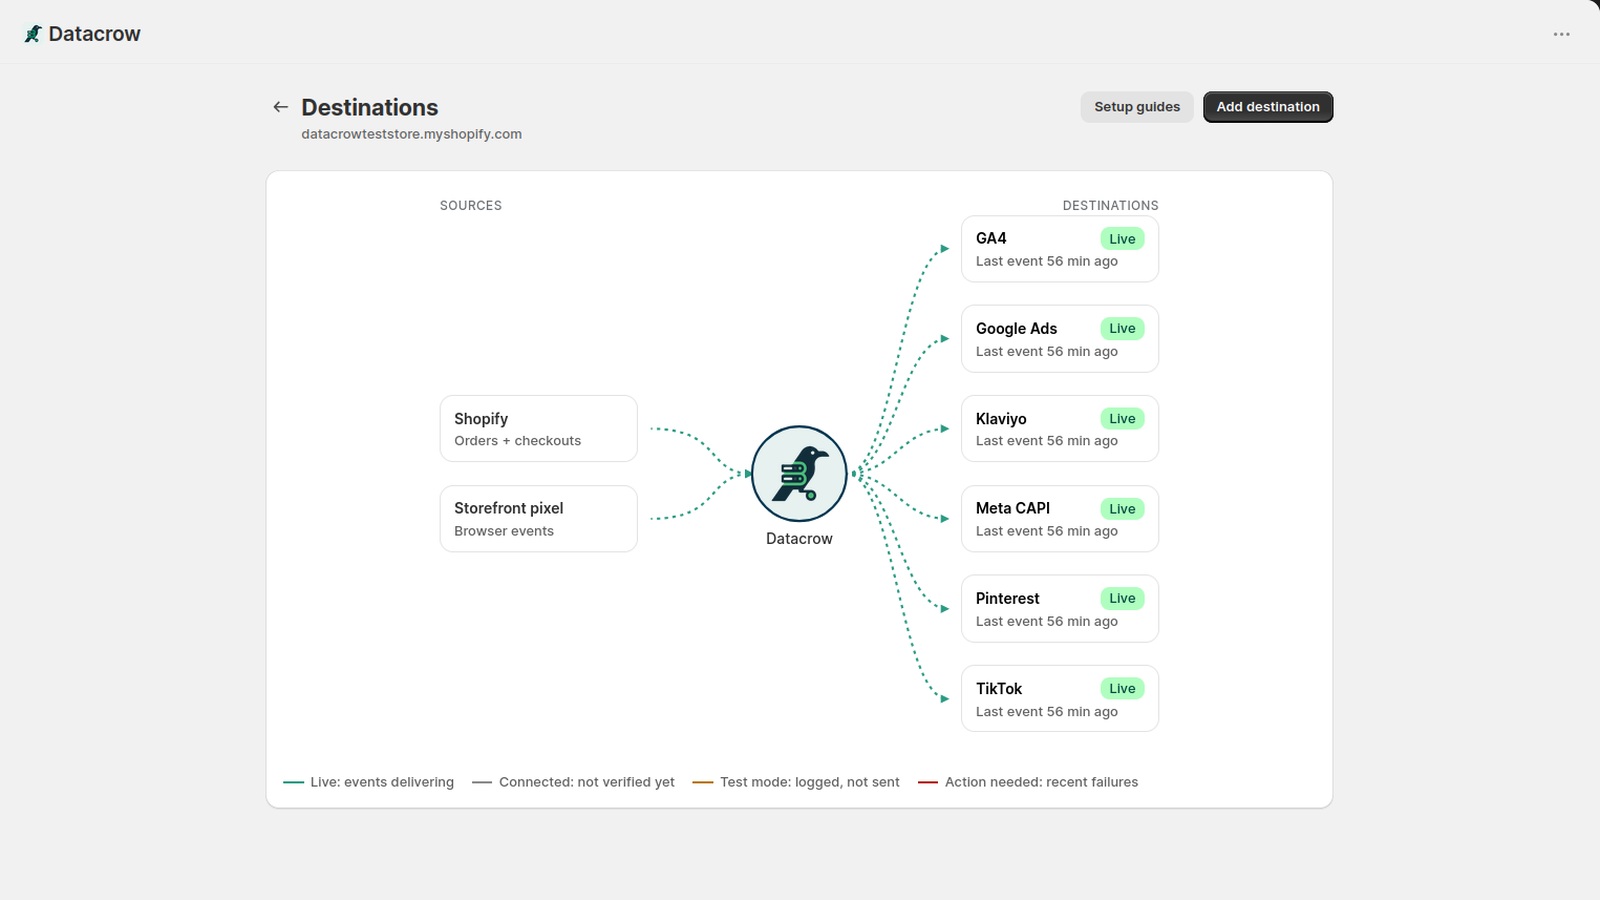
Task: Click 'Browser events' text under Storefront pixel
Action: tap(504, 531)
